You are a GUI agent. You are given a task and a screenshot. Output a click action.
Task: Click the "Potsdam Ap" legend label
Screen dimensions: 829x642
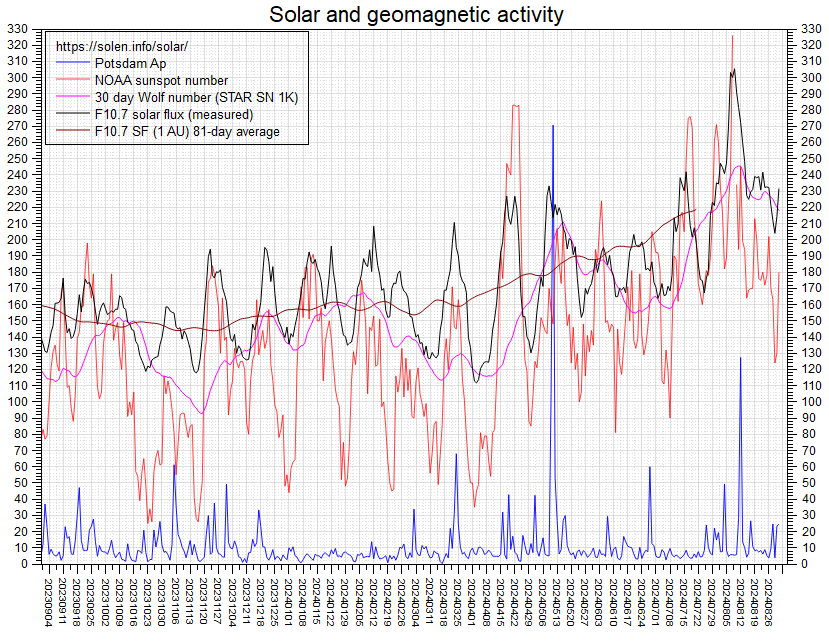tap(131, 63)
